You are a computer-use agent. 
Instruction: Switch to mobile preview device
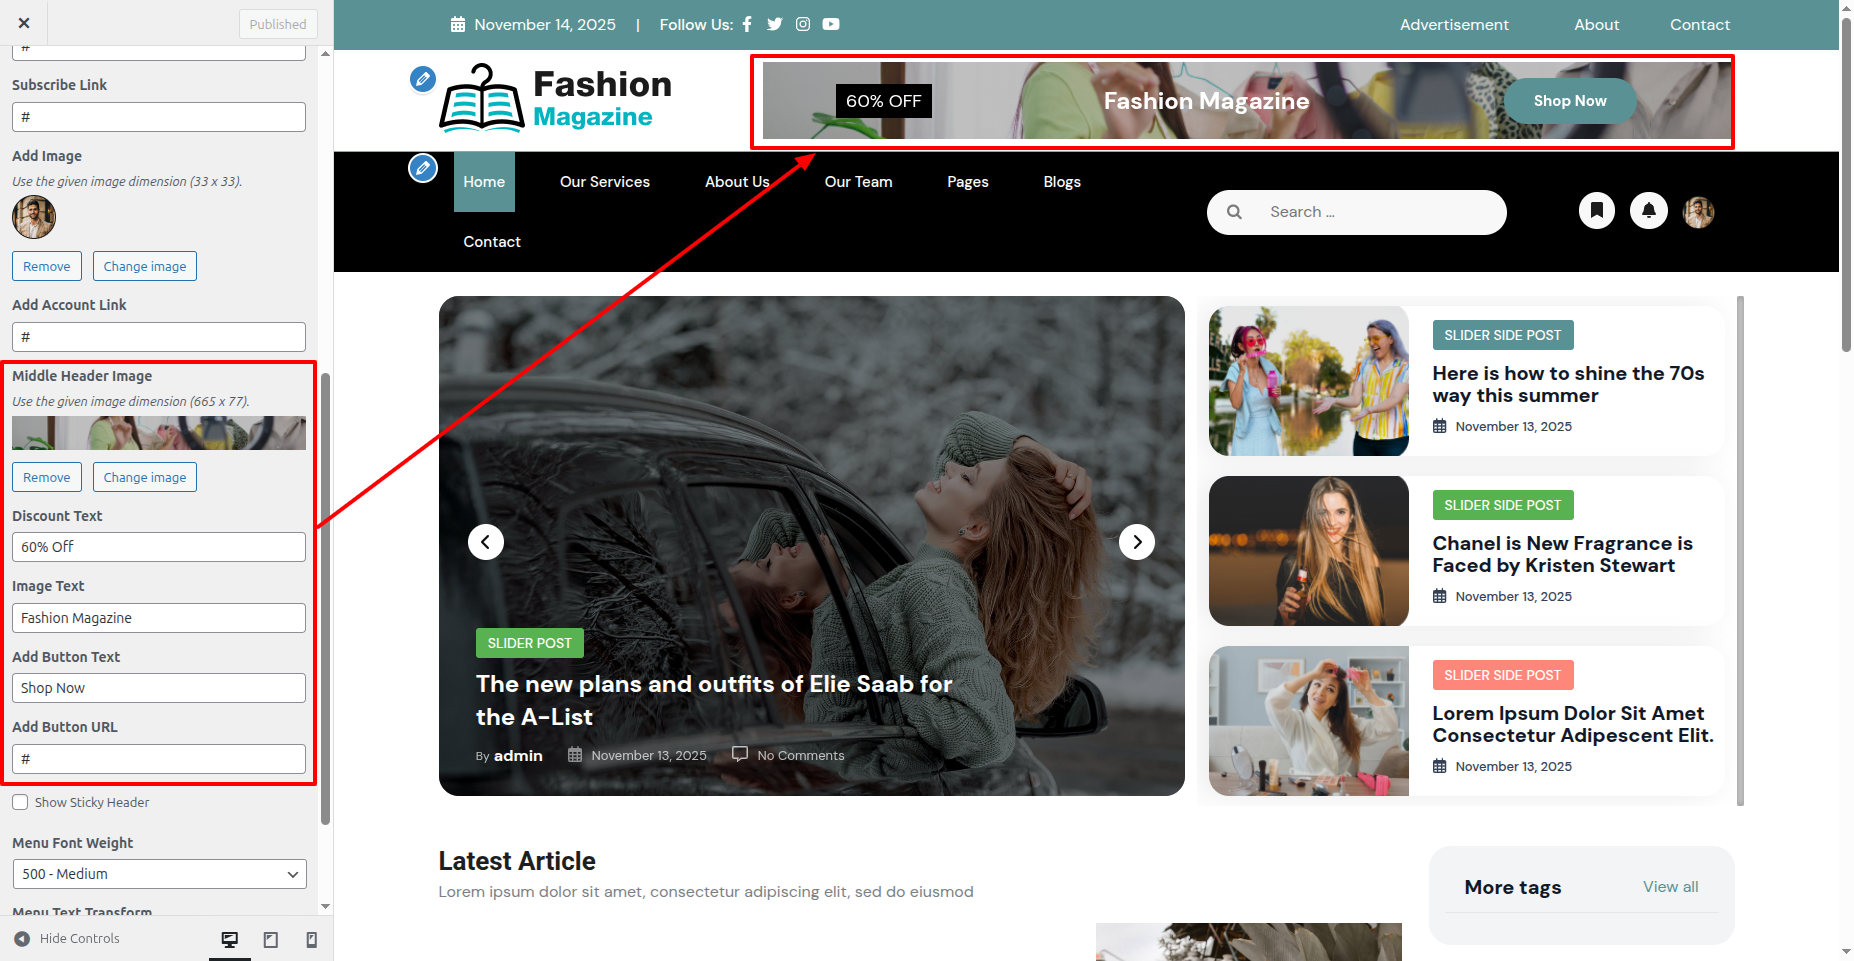pos(311,939)
